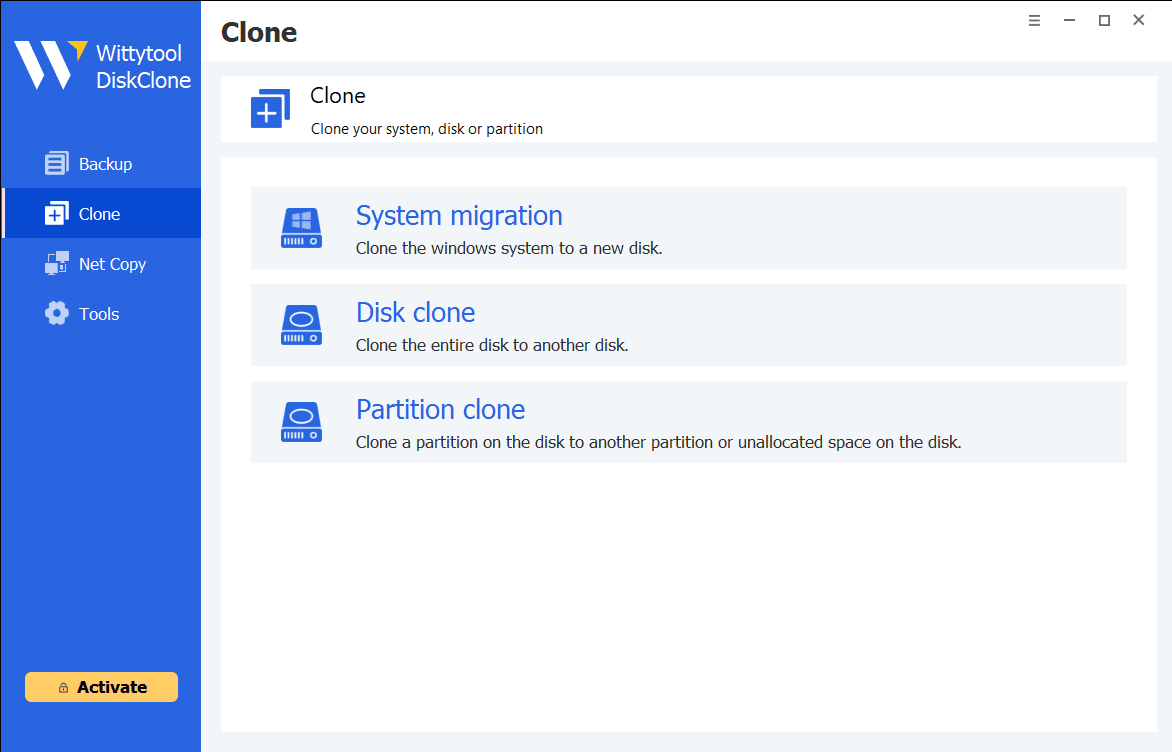Click the Partition clone drive icon
Viewport: 1172px width, 752px height.
pos(301,422)
